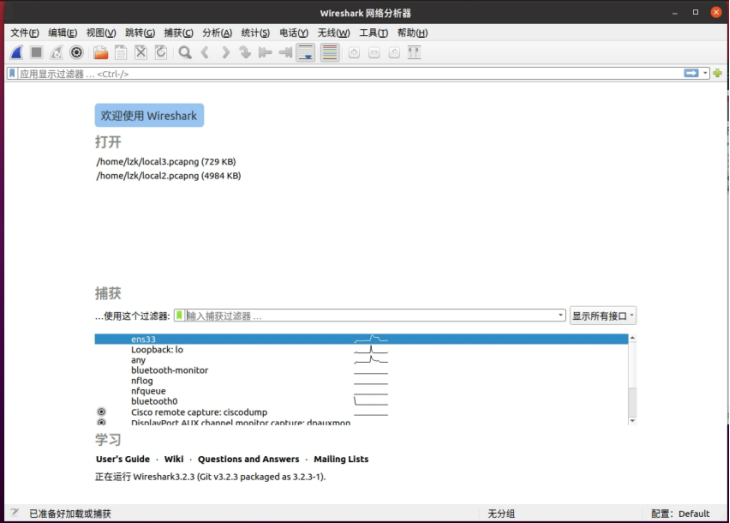Screen dimensions: 730x523
Task: Click in the capture filter input field
Action: point(371,316)
